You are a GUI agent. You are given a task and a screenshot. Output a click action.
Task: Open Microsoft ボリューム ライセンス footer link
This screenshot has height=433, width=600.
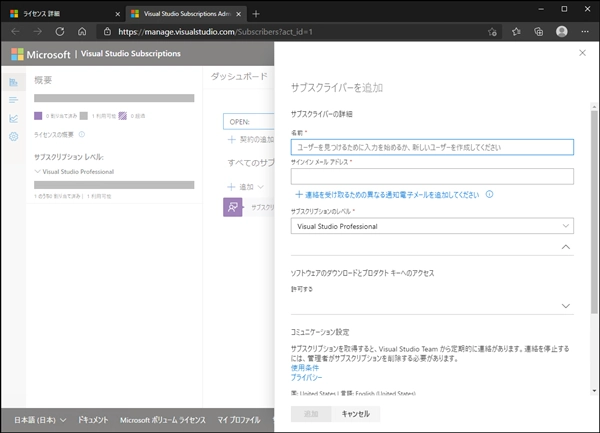click(x=163, y=420)
